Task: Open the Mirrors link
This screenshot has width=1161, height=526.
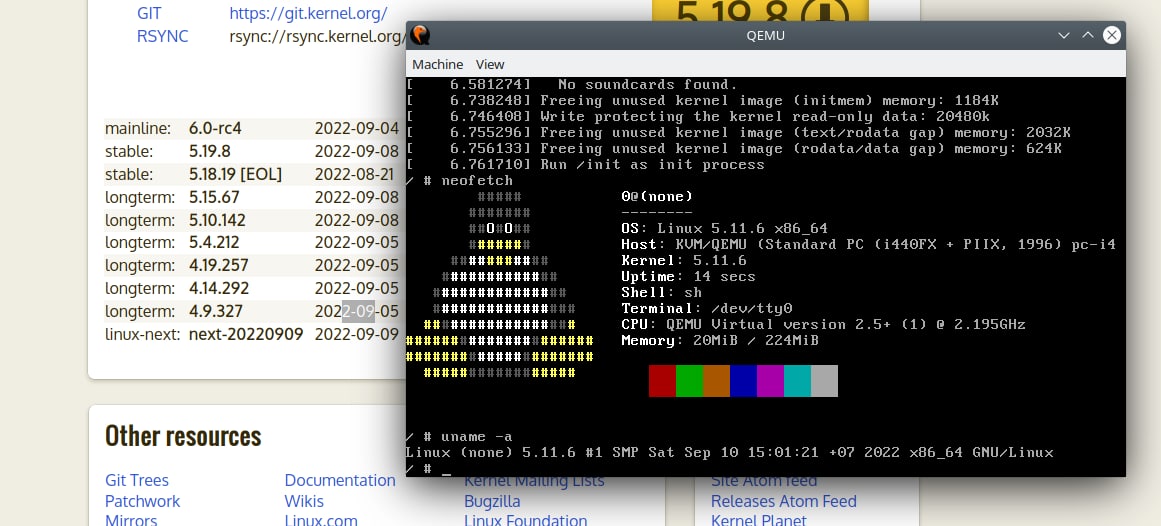Action: [x=131, y=520]
